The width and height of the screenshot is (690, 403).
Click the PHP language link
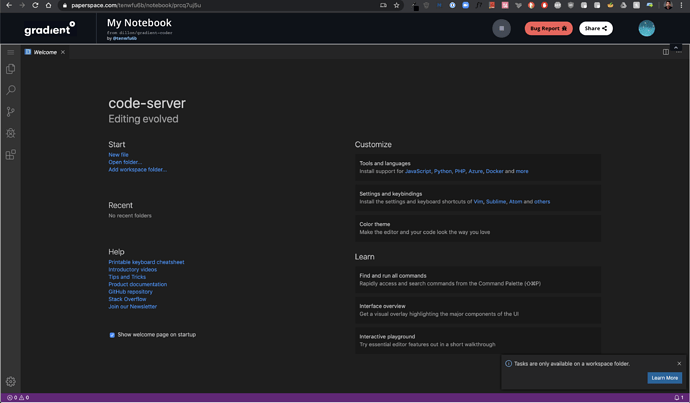pyautogui.click(x=460, y=171)
